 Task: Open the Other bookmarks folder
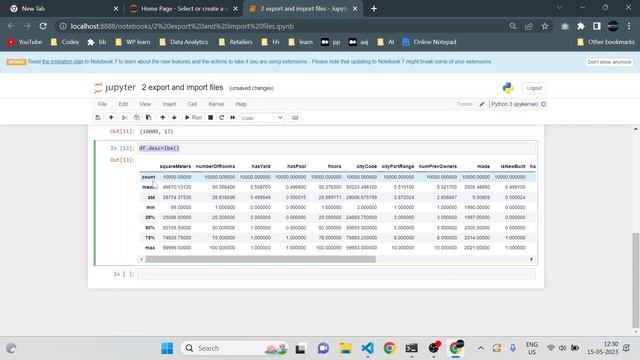pyautogui.click(x=606, y=42)
